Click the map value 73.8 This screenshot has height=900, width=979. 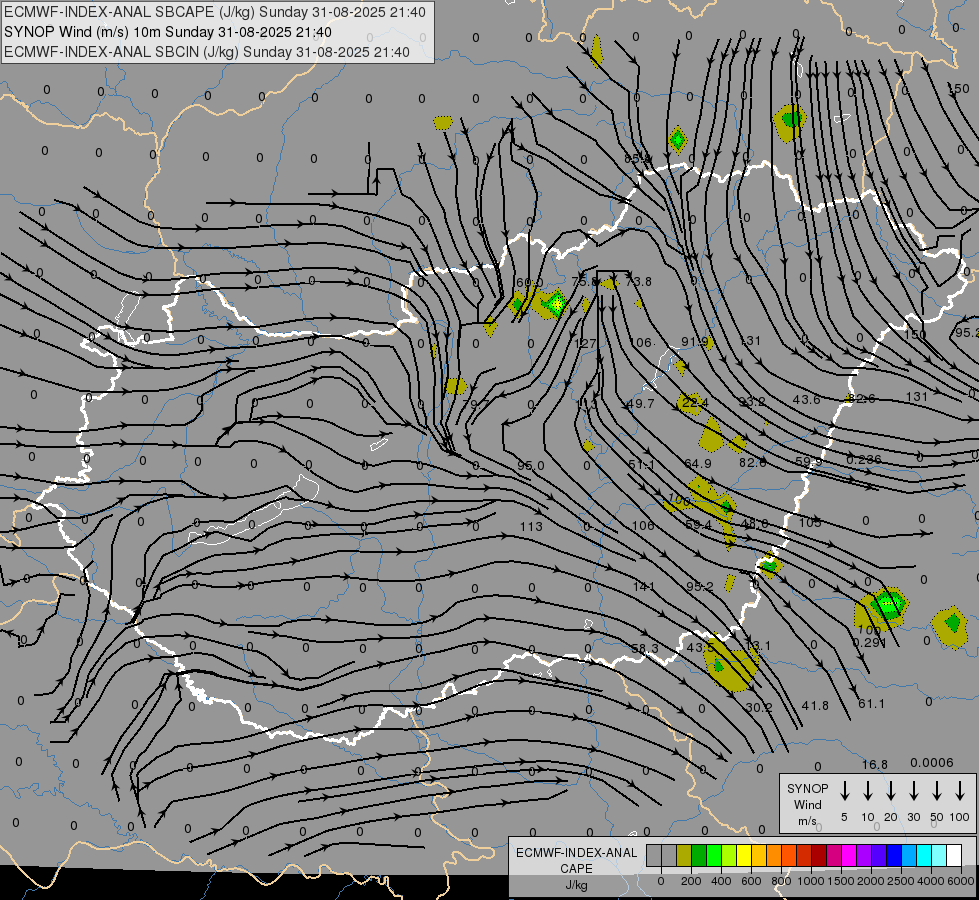[639, 282]
